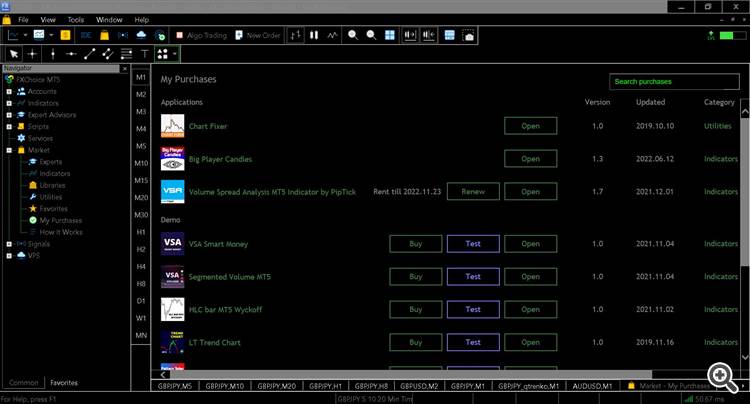Switch to the AUDUSD,M1 chart tab

pyautogui.click(x=592, y=386)
